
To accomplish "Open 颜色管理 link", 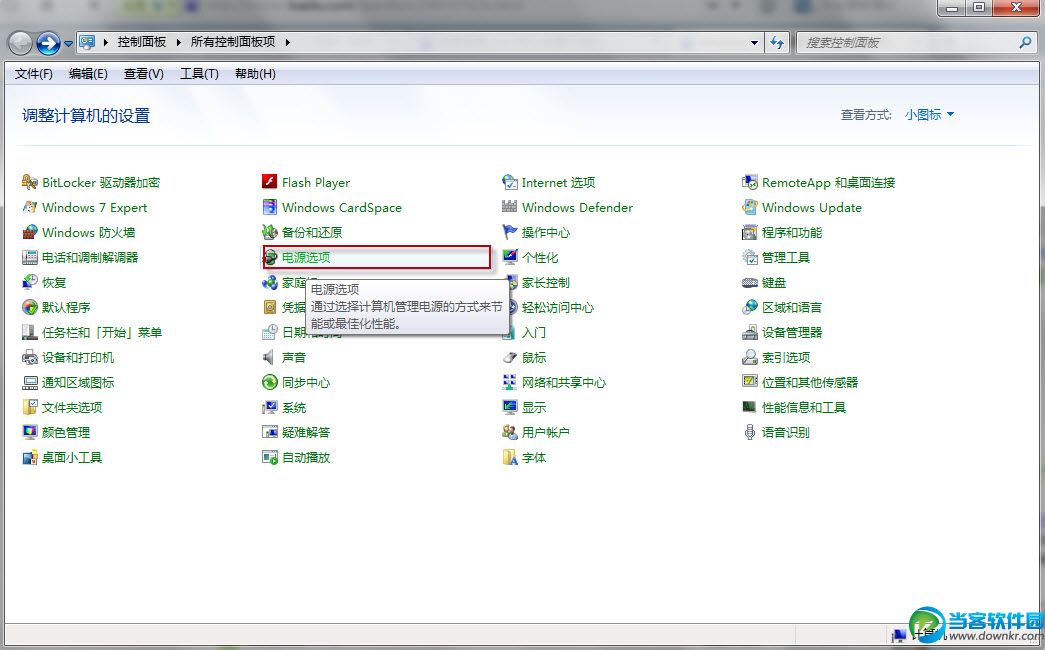I will pos(66,432).
